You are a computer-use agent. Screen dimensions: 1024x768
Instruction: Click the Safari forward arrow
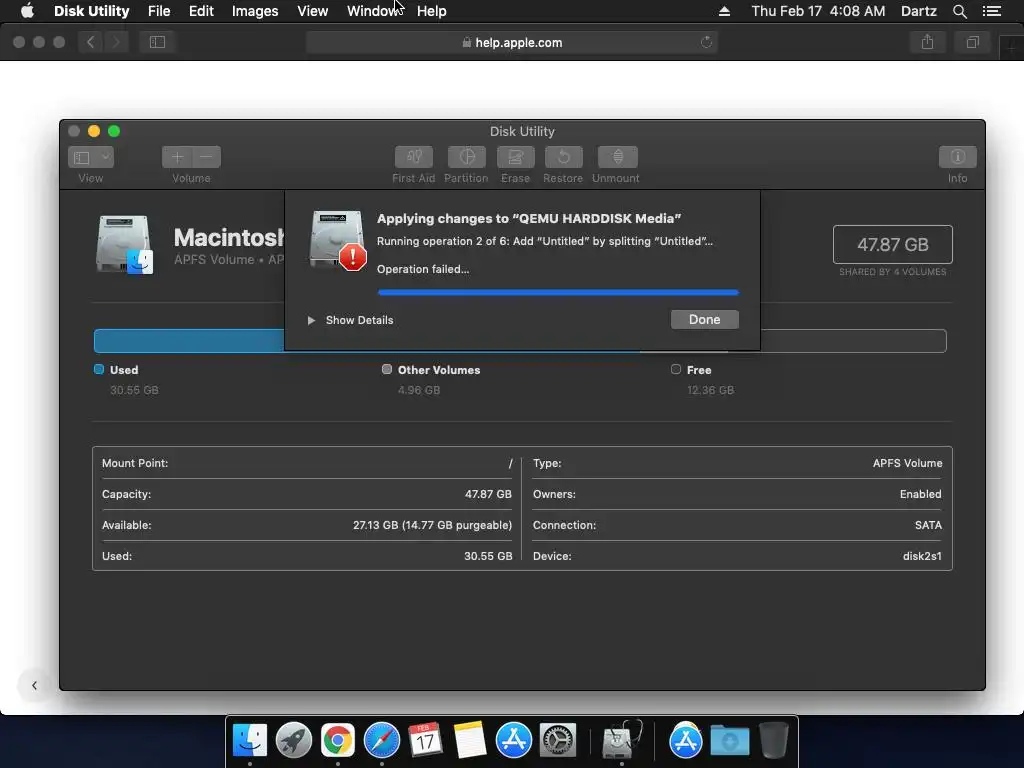116,42
